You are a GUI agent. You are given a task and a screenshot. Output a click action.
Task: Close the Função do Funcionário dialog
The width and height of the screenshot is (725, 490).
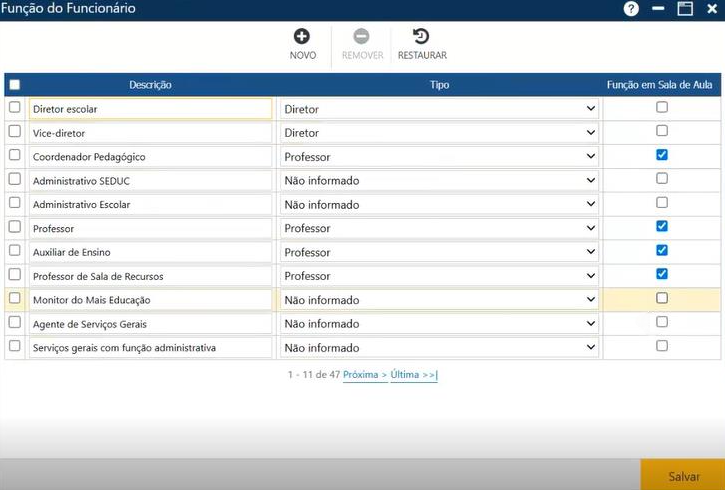tap(712, 9)
